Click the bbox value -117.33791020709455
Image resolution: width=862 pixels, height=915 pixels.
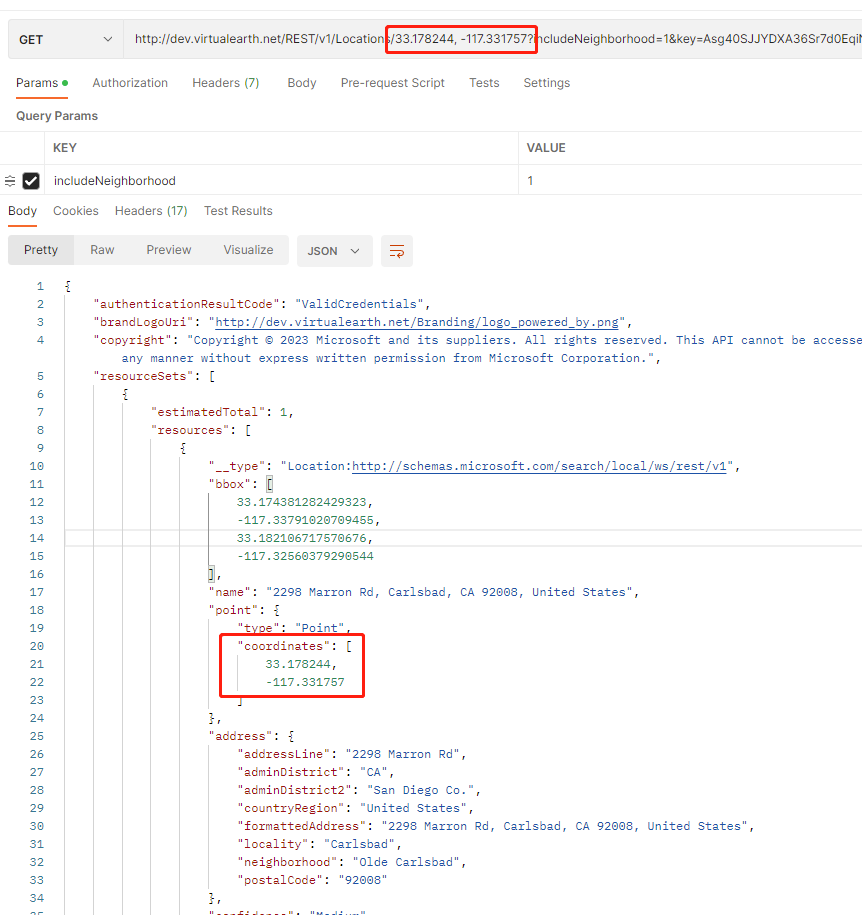click(x=305, y=520)
